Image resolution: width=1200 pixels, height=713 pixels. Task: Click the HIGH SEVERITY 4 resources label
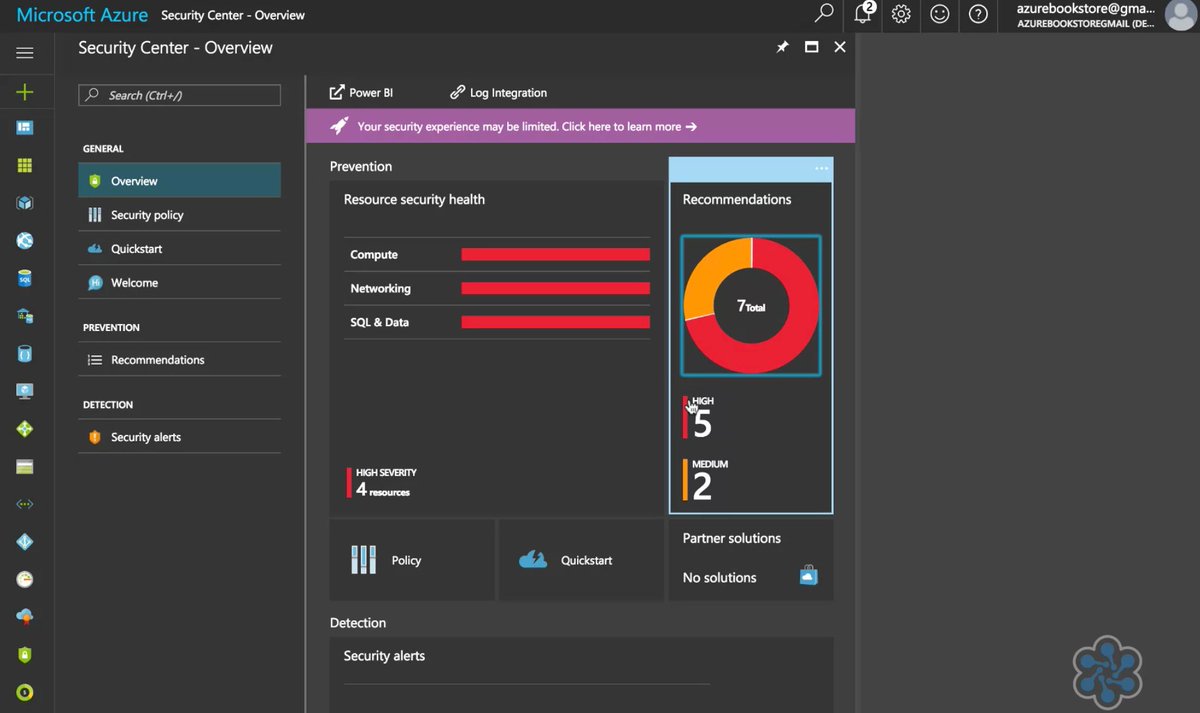[381, 483]
